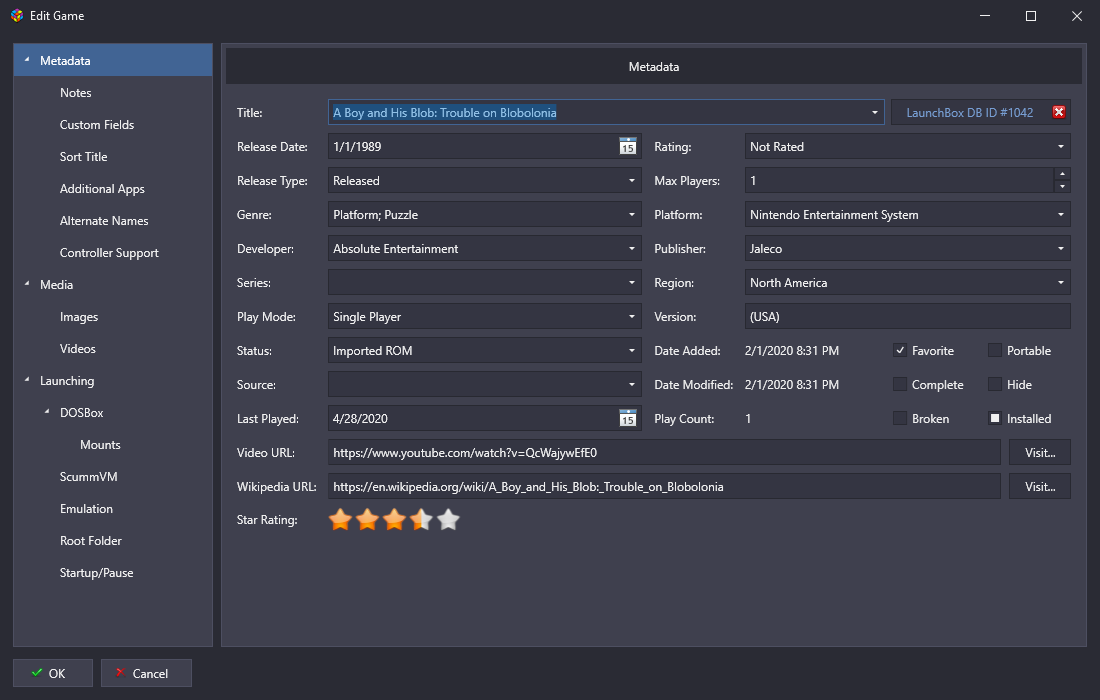Open the Videos page
Viewport: 1100px width, 700px height.
(x=77, y=349)
